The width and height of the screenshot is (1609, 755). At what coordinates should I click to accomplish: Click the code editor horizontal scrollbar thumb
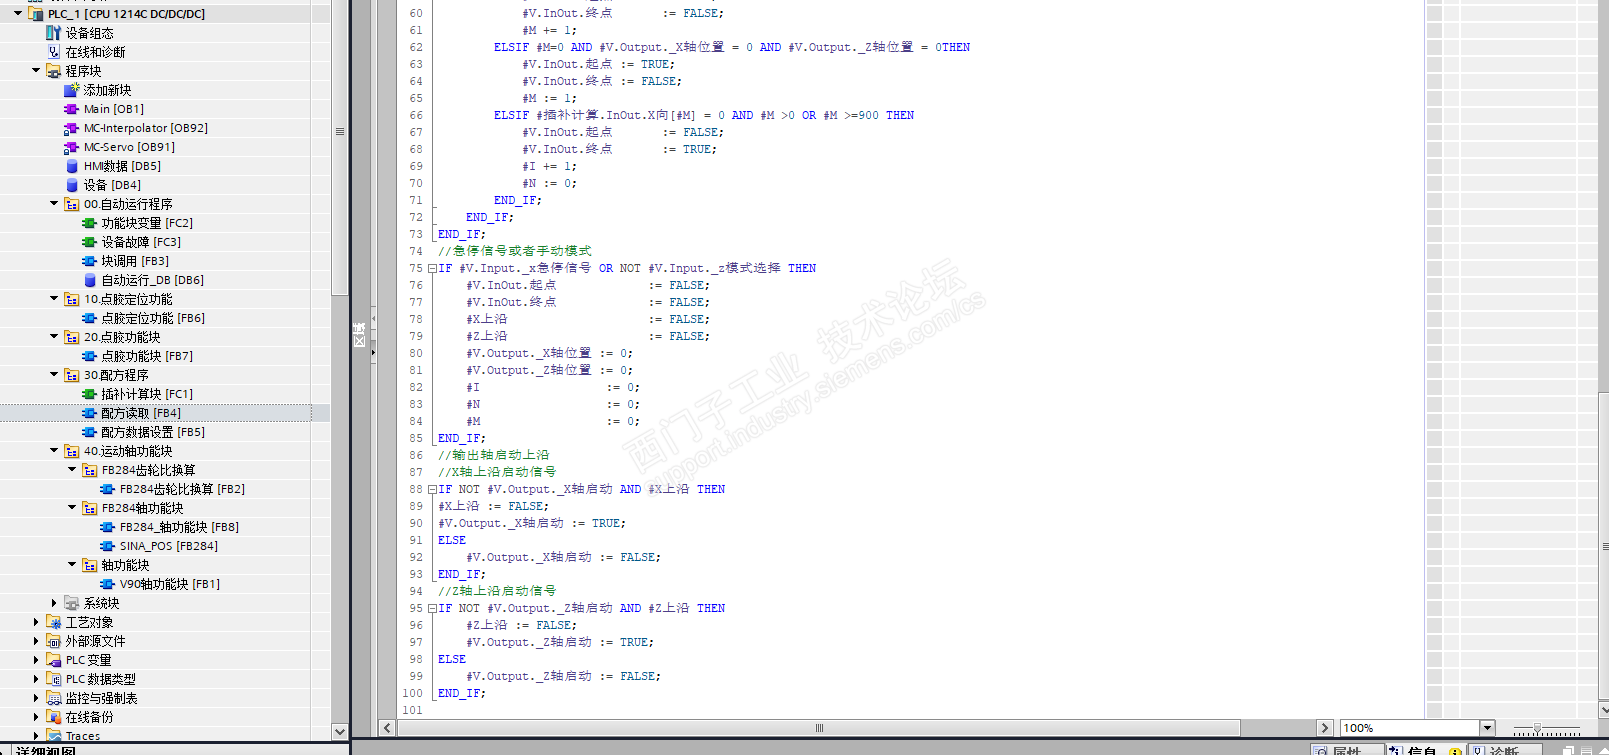click(x=819, y=728)
